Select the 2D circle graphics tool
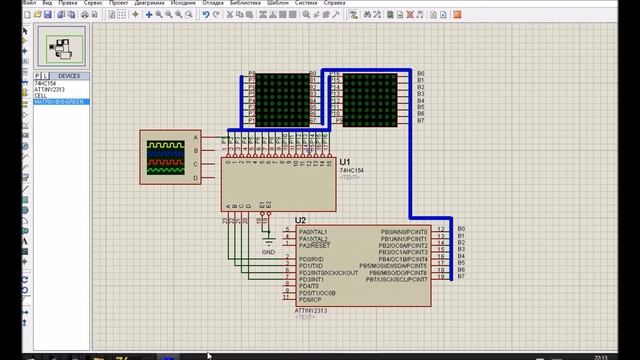Image resolution: width=640 pixels, height=360 pixels. (25, 210)
